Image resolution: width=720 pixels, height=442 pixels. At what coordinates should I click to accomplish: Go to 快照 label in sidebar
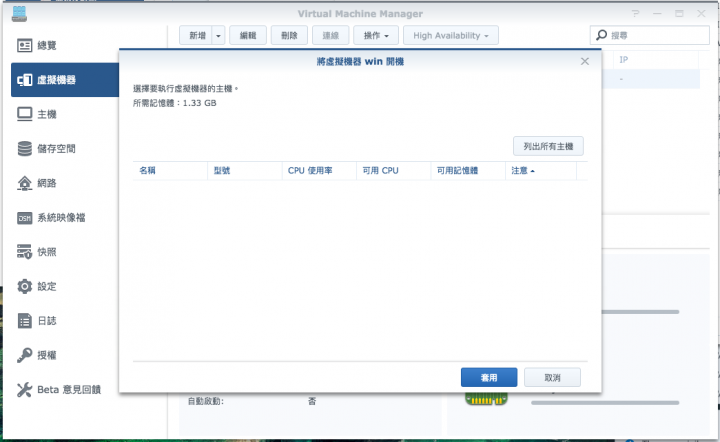coord(47,252)
